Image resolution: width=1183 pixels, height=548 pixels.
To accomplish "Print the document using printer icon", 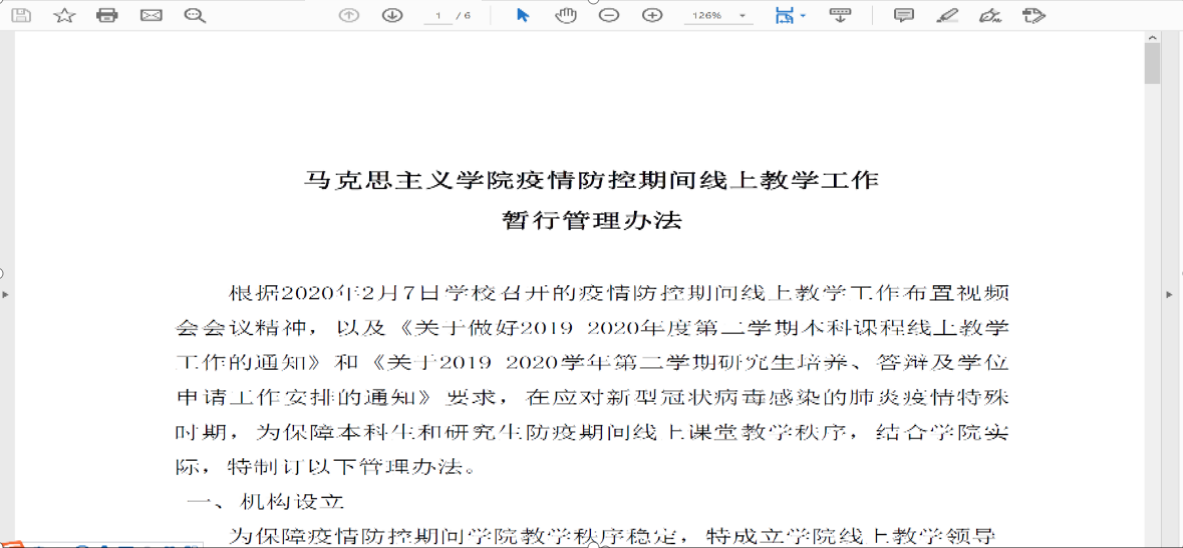I will click(x=107, y=15).
